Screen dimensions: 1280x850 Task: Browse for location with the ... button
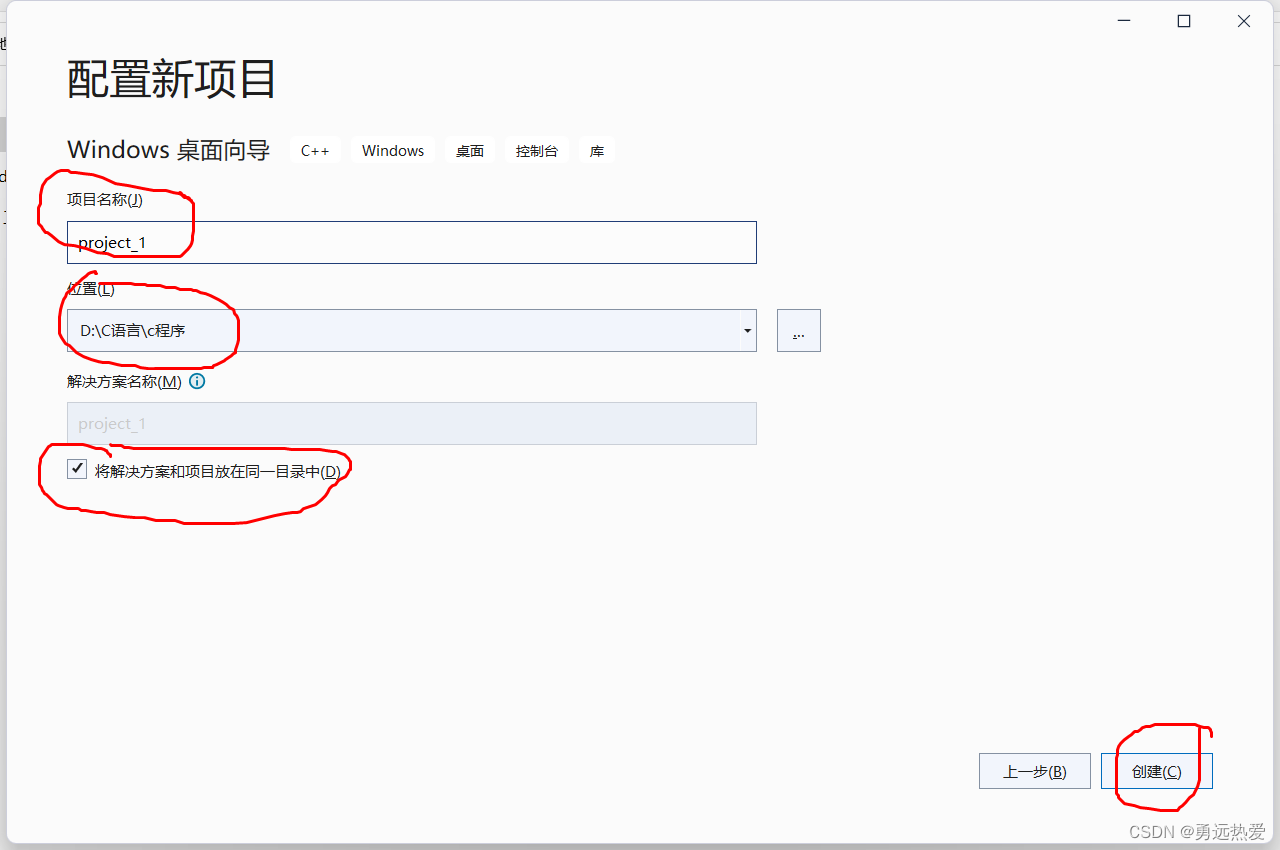798,331
